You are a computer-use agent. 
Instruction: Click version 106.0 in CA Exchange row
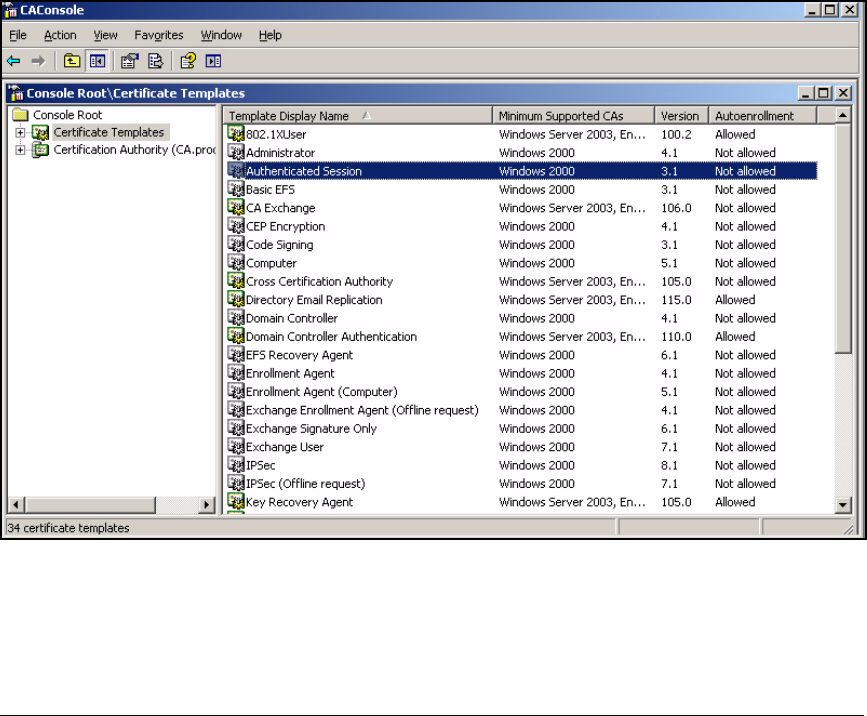(x=676, y=208)
